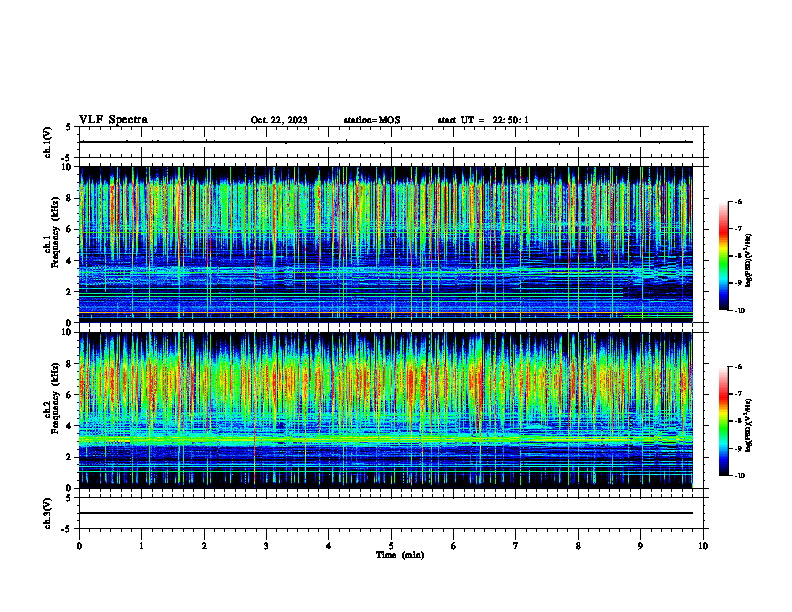Viewport: 792px width, 612px height.
Task: Click the "-6" label on ch.2 colorbar
Action: 738,367
